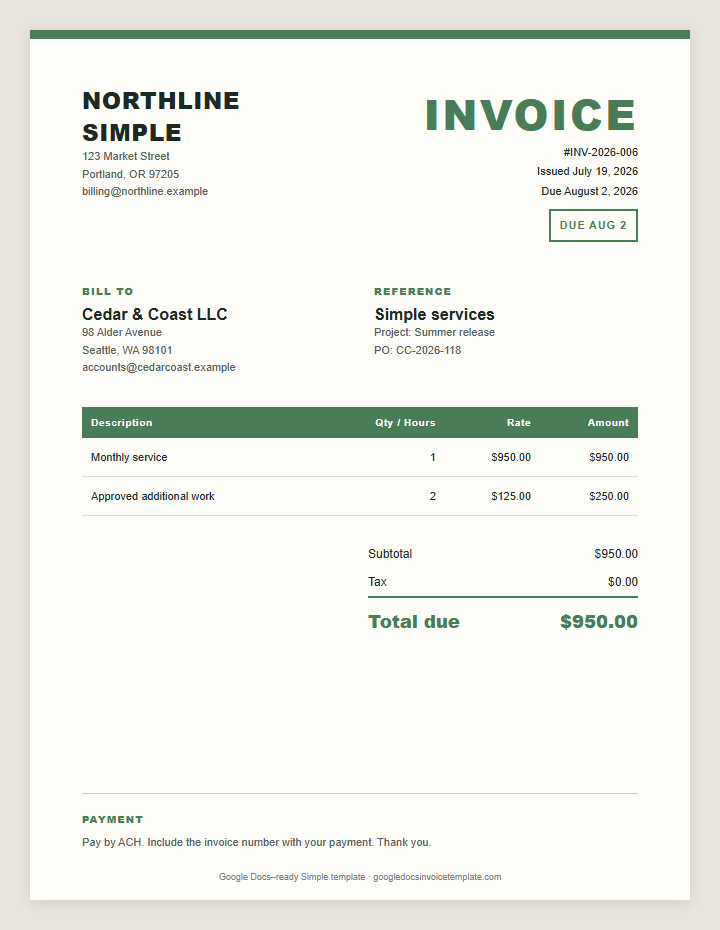Image resolution: width=720 pixels, height=930 pixels.
Task: Select the INVOICE heading
Action: (x=531, y=115)
